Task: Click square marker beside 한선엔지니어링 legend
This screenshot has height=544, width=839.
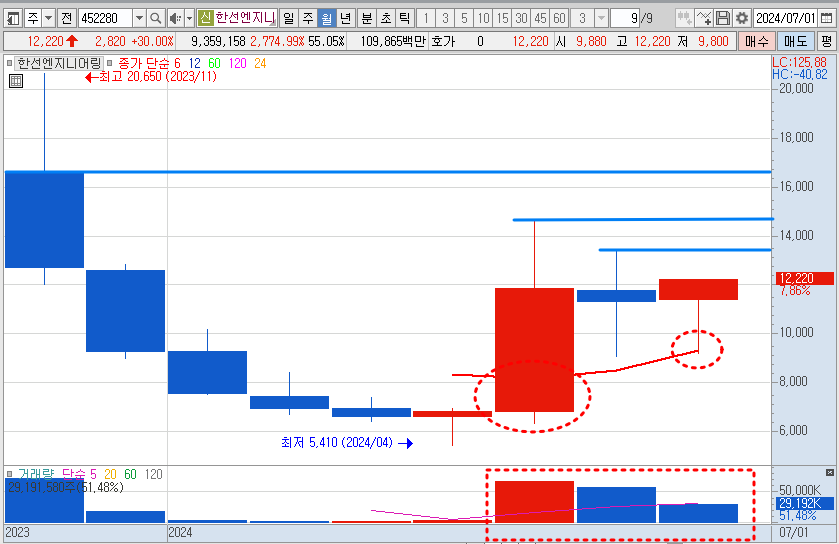Action: (10, 63)
